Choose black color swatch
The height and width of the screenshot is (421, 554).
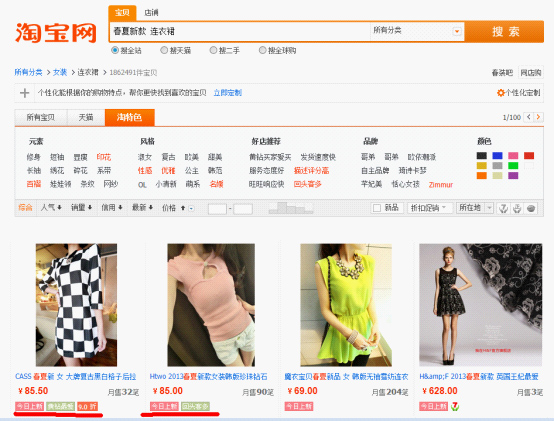(x=482, y=155)
